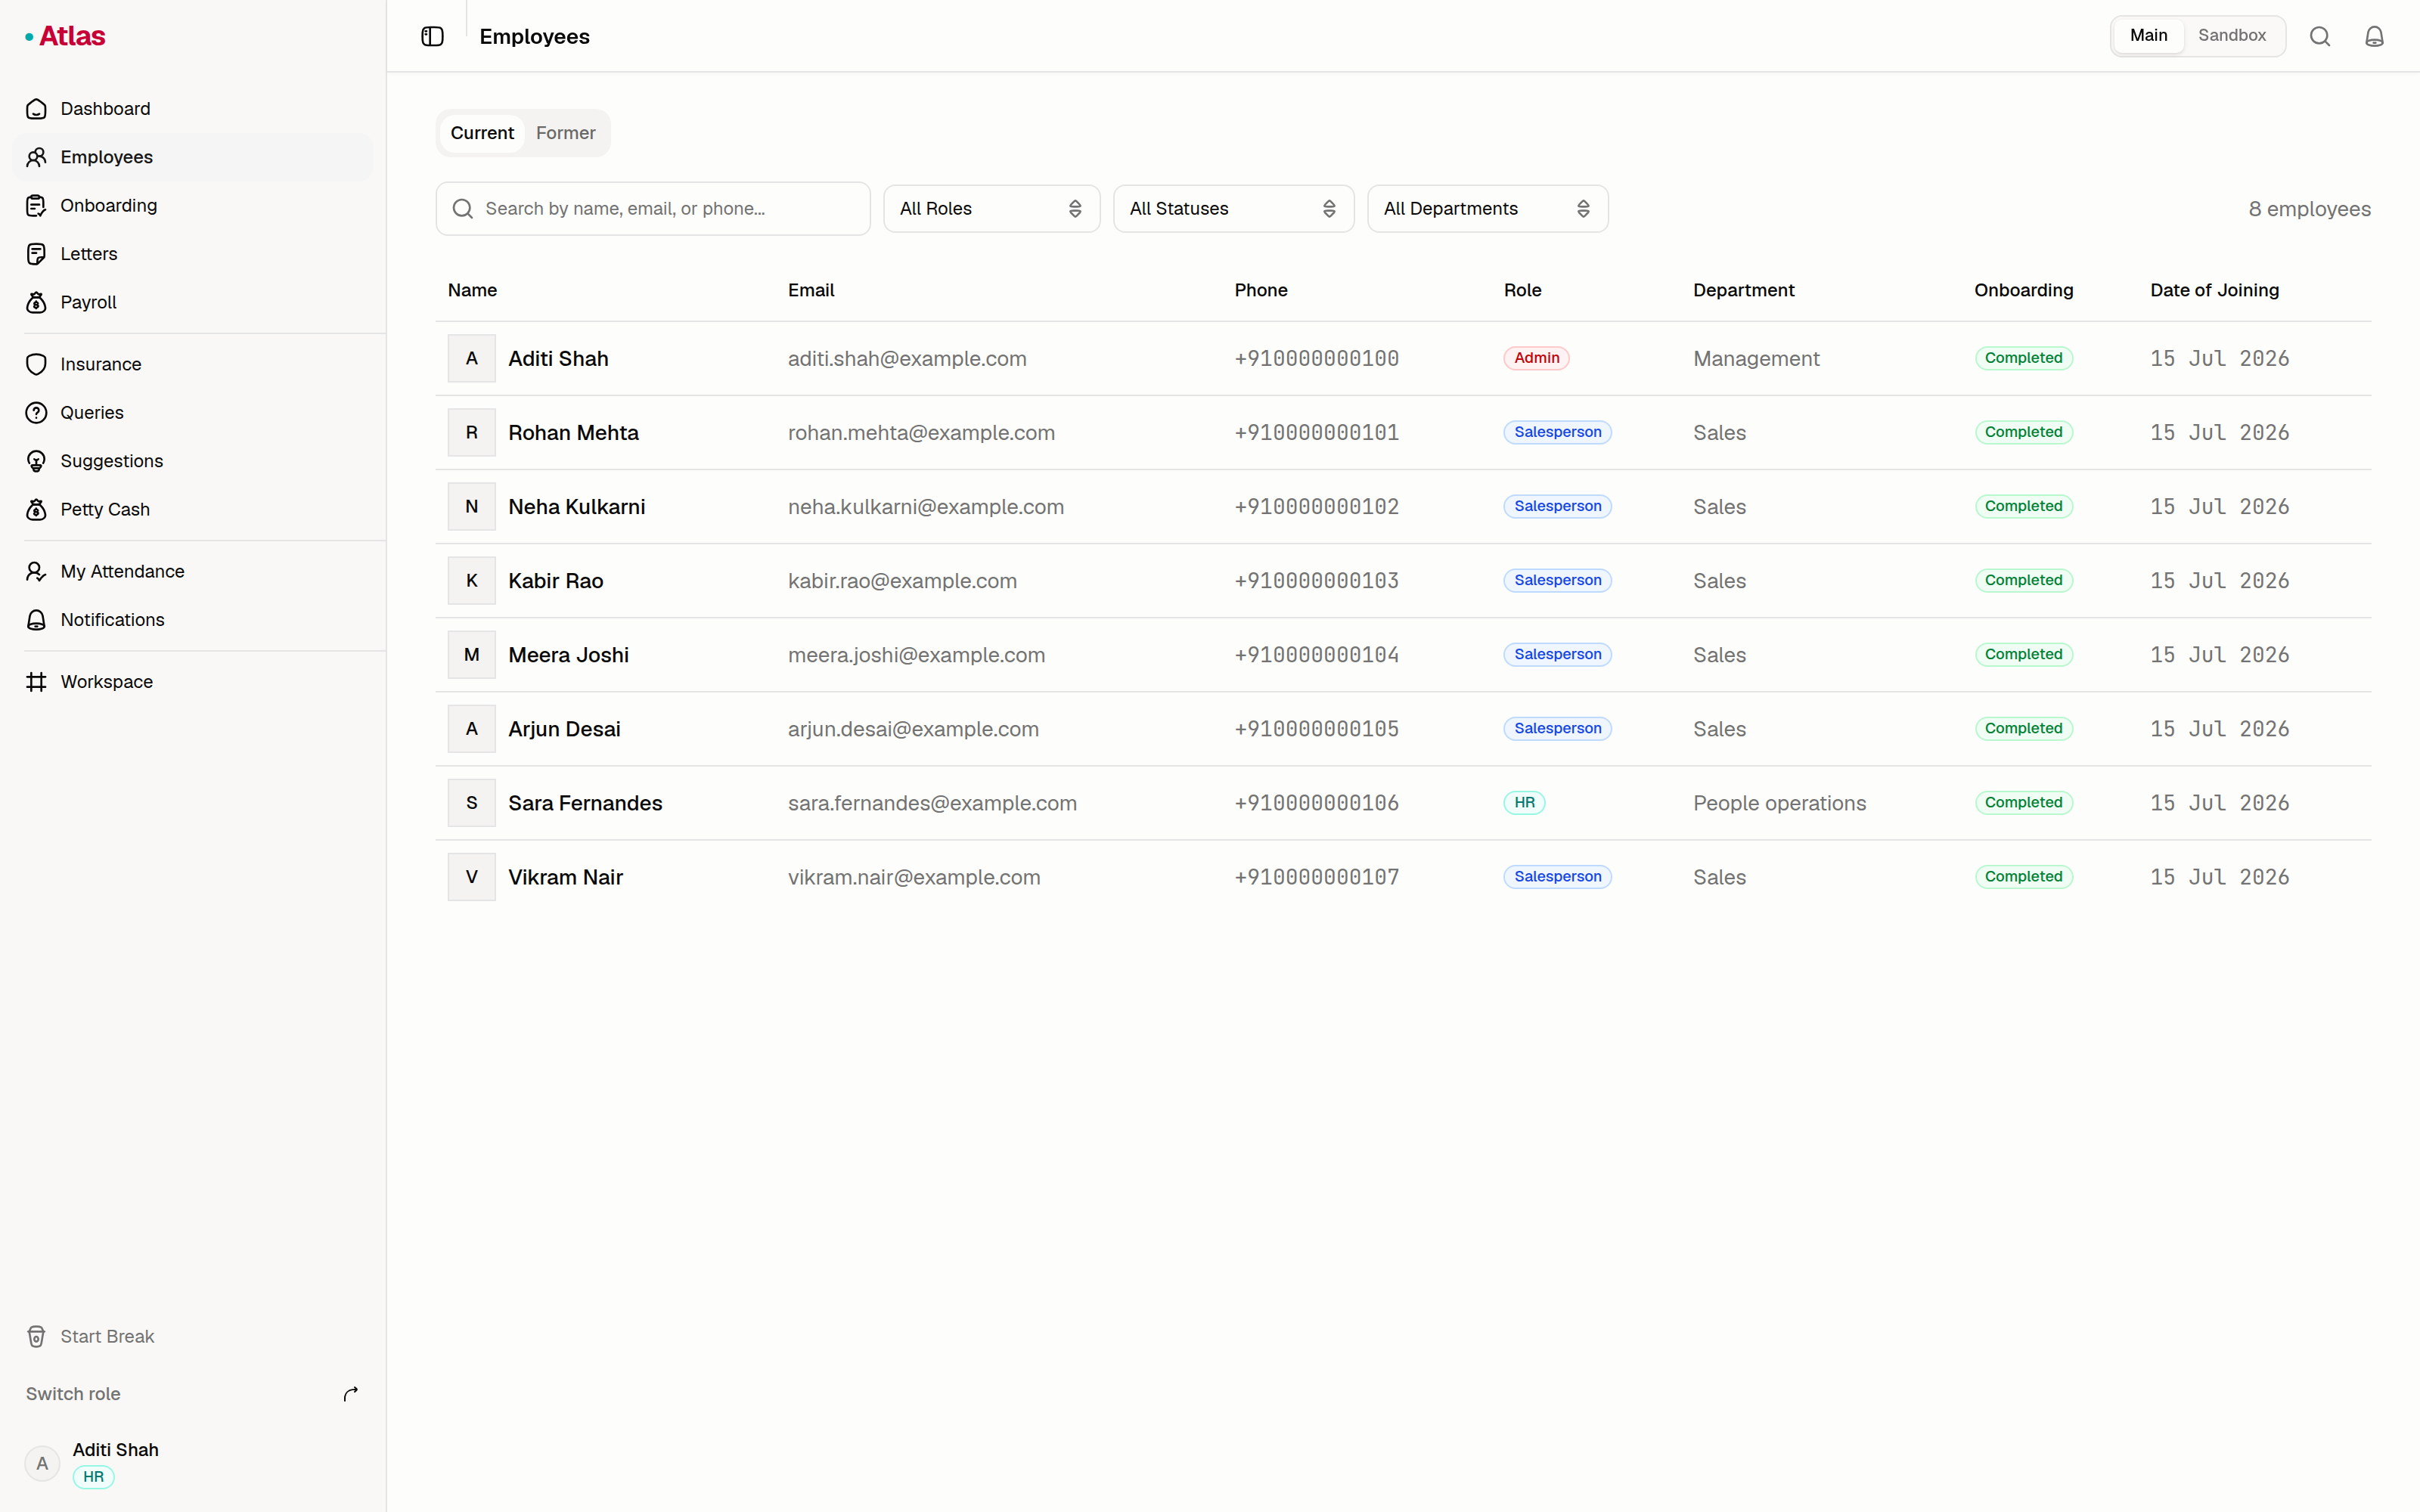
Task: Click the 8 employees count label
Action: 2309,209
